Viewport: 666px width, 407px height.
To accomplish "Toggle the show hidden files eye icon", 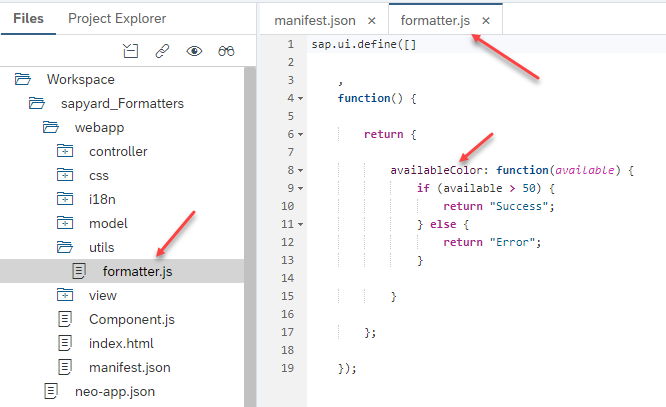I will [194, 51].
